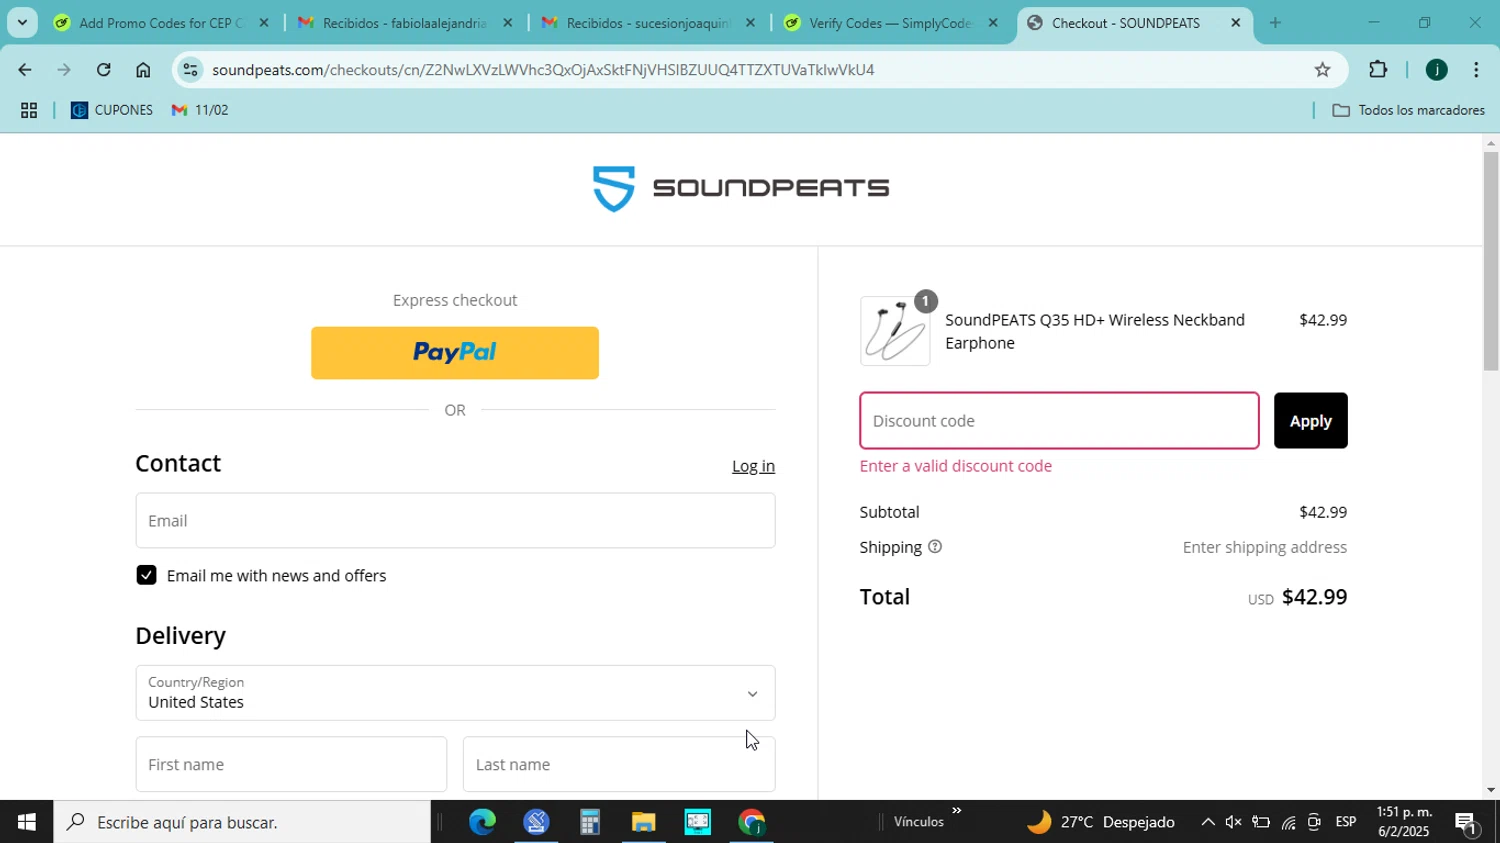The image size is (1500, 843).
Task: Open File Explorer from taskbar
Action: point(643,822)
